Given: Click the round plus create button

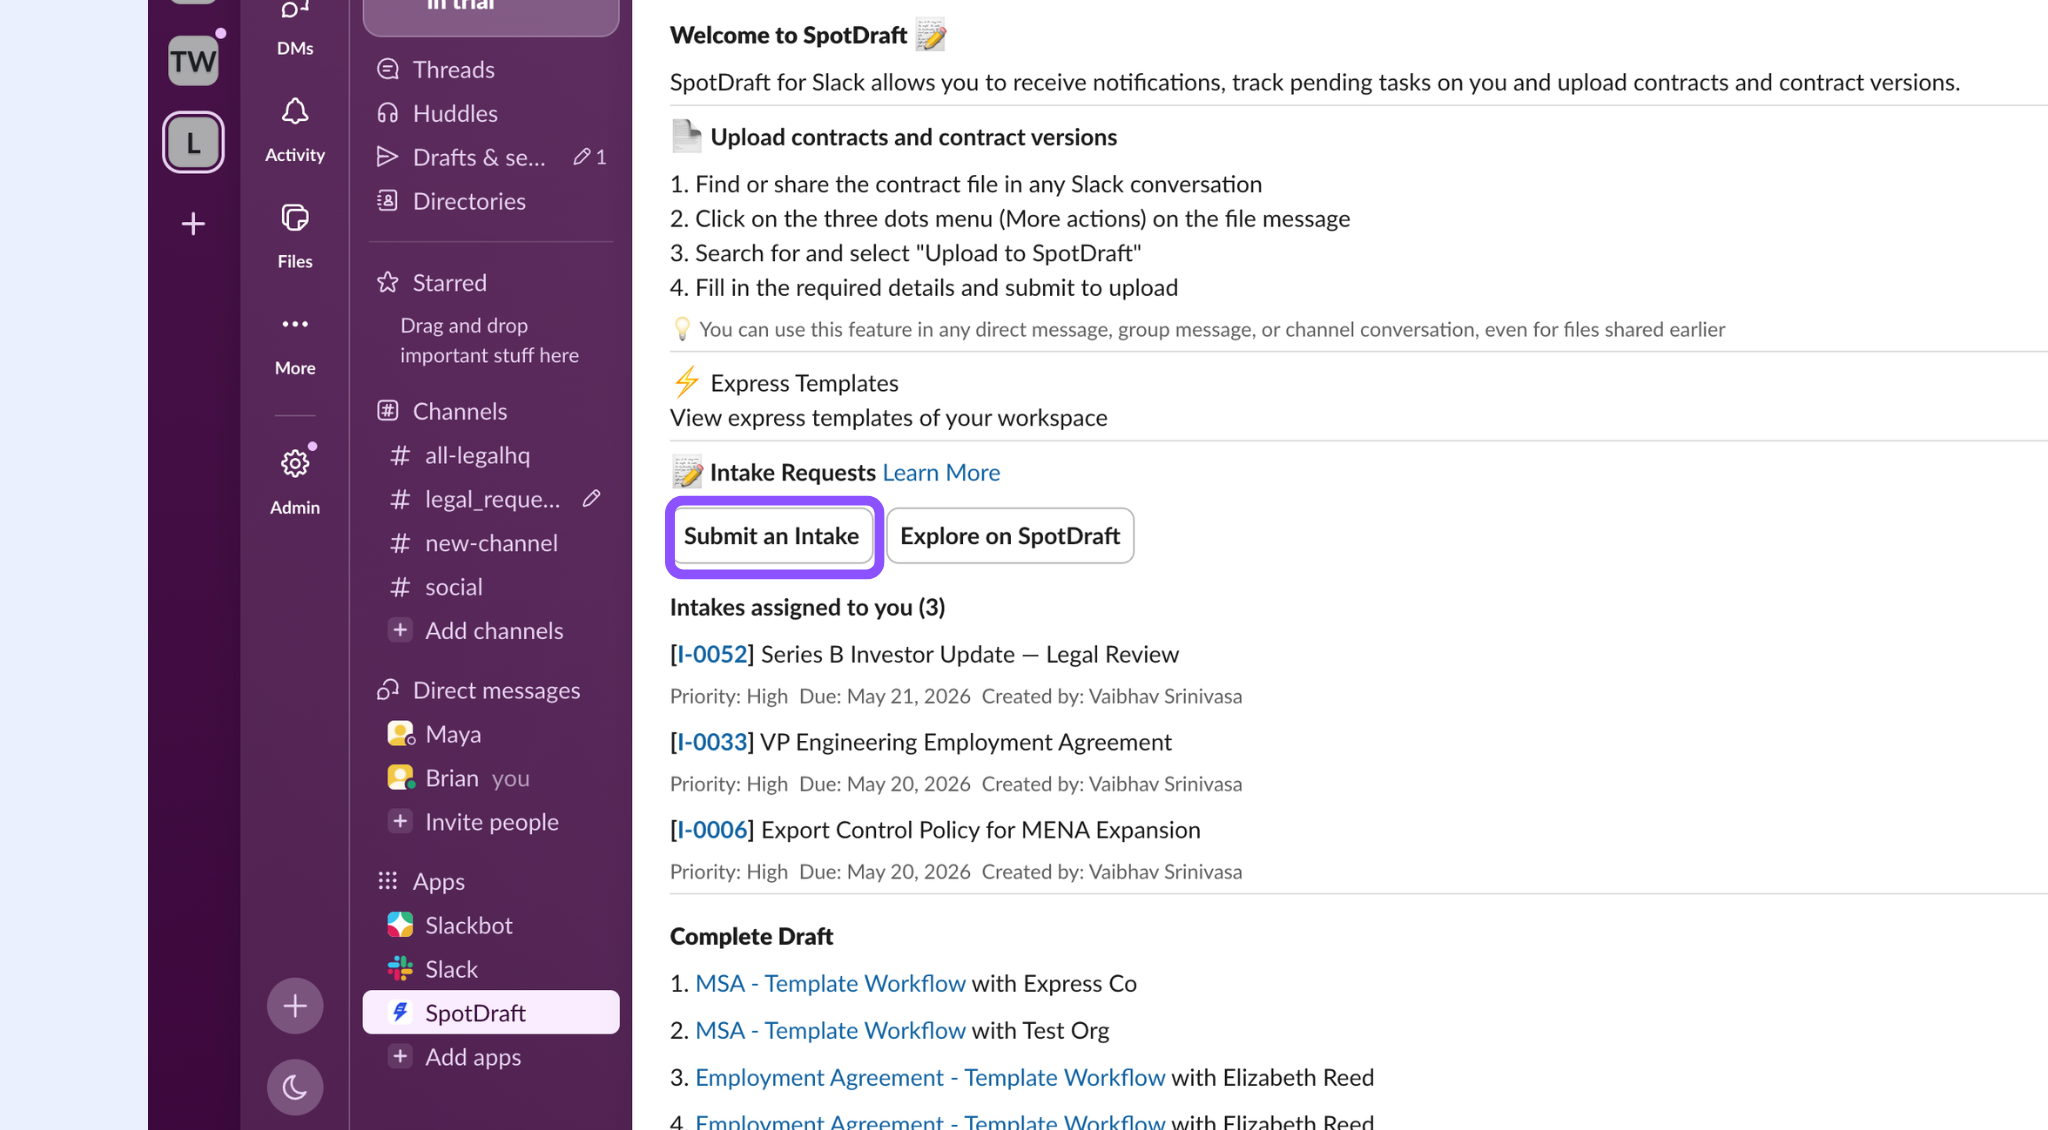Looking at the screenshot, I should (295, 1006).
